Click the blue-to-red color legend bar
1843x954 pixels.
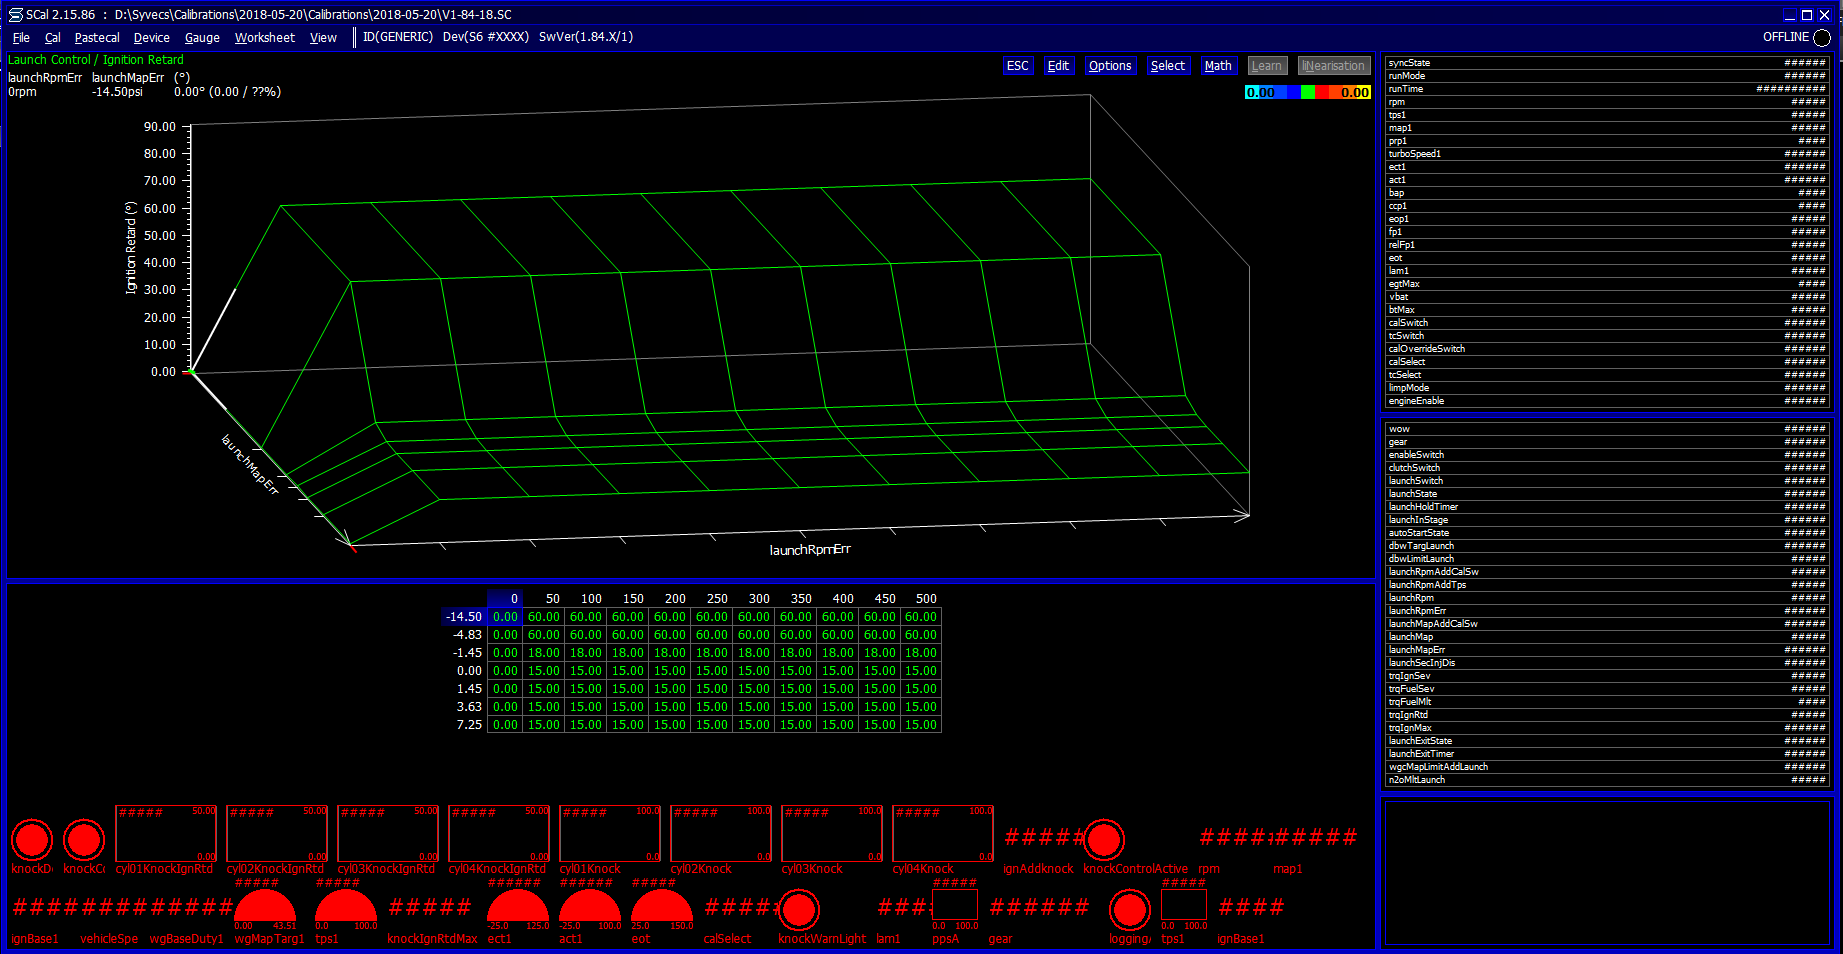1306,92
